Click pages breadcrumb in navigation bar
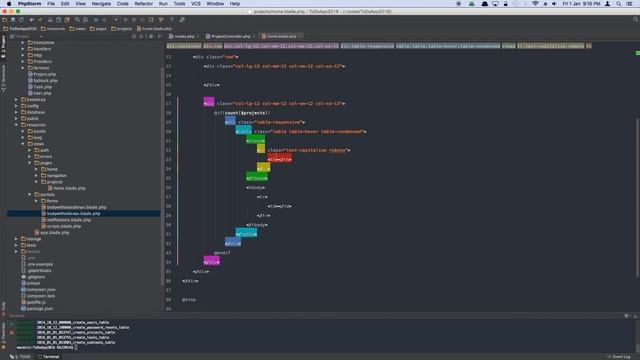The width and height of the screenshot is (640, 360). click(x=98, y=29)
